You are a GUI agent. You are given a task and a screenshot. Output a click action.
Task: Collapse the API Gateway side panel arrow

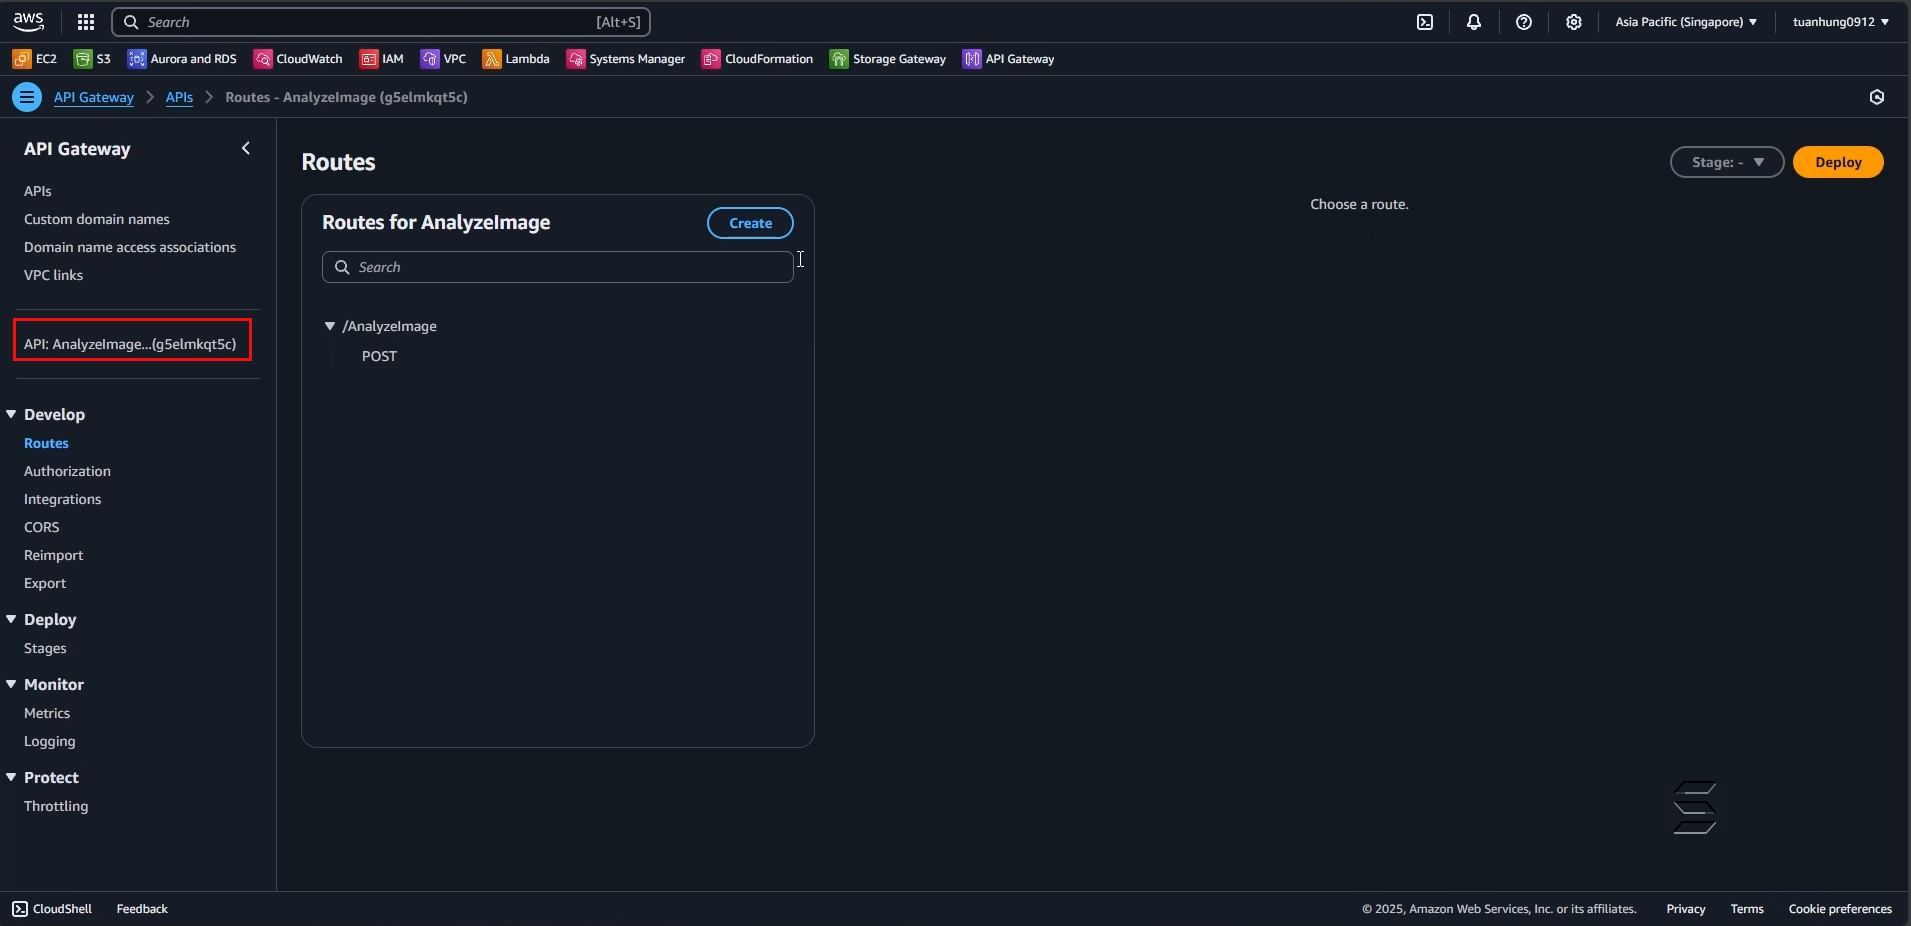coord(246,148)
